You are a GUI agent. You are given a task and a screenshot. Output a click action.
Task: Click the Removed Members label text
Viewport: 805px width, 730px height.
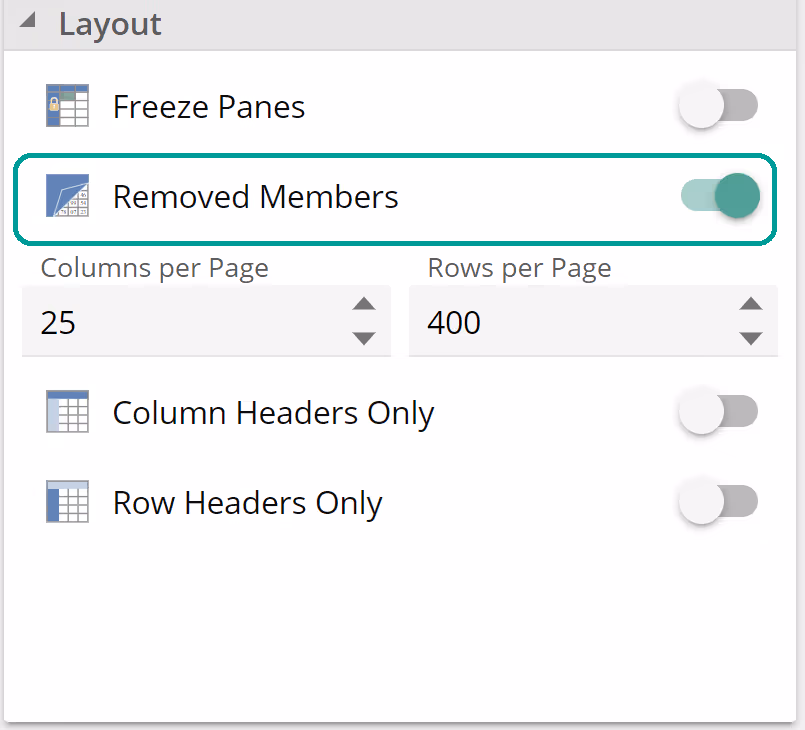(255, 197)
